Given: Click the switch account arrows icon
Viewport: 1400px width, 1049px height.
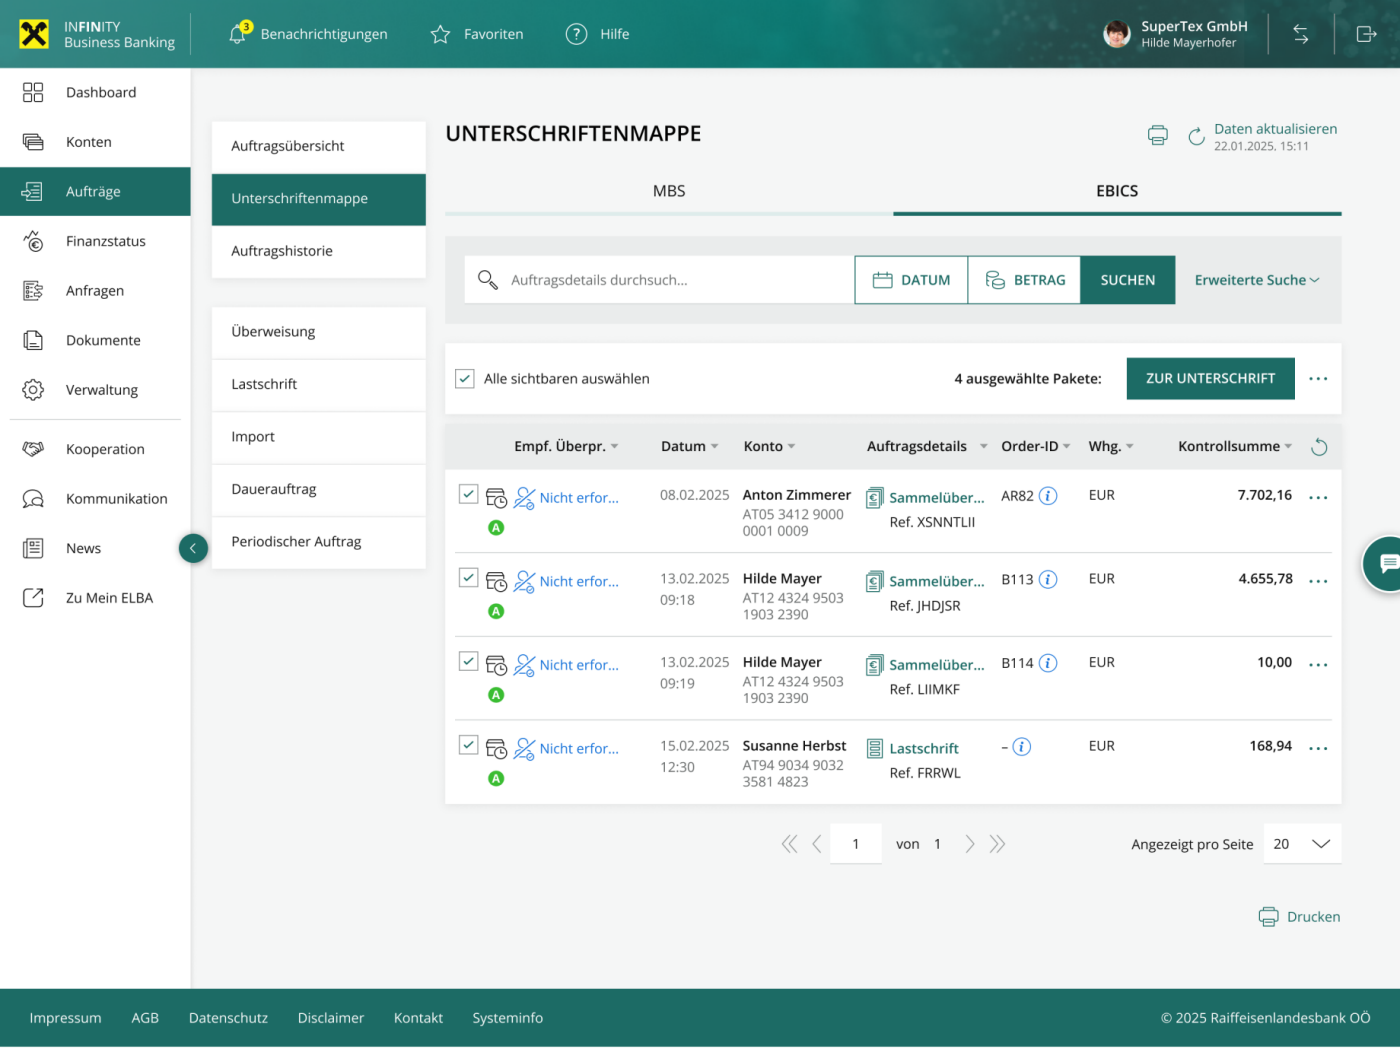Looking at the screenshot, I should pos(1300,34).
